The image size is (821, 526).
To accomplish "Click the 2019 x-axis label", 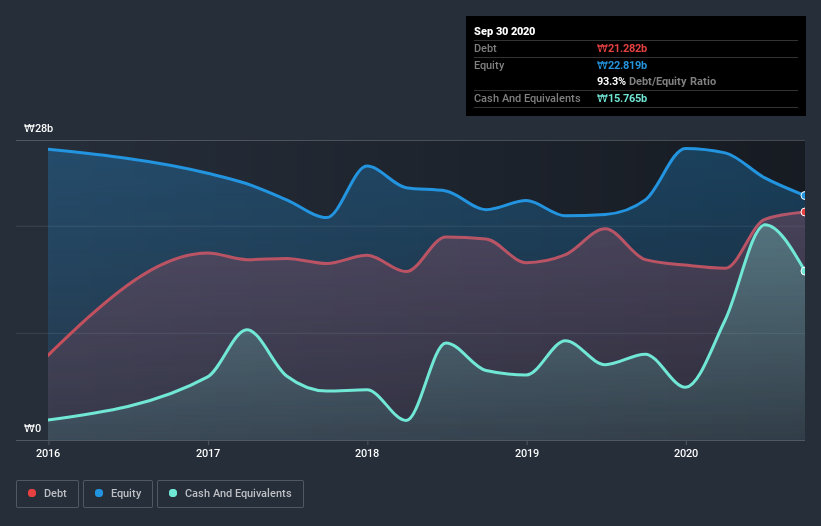I will pyautogui.click(x=527, y=453).
